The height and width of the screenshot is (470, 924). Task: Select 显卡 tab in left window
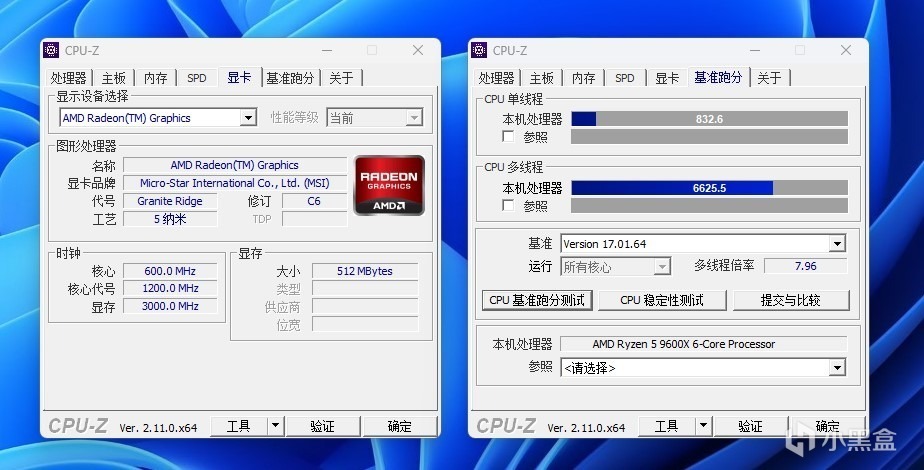[x=239, y=77]
